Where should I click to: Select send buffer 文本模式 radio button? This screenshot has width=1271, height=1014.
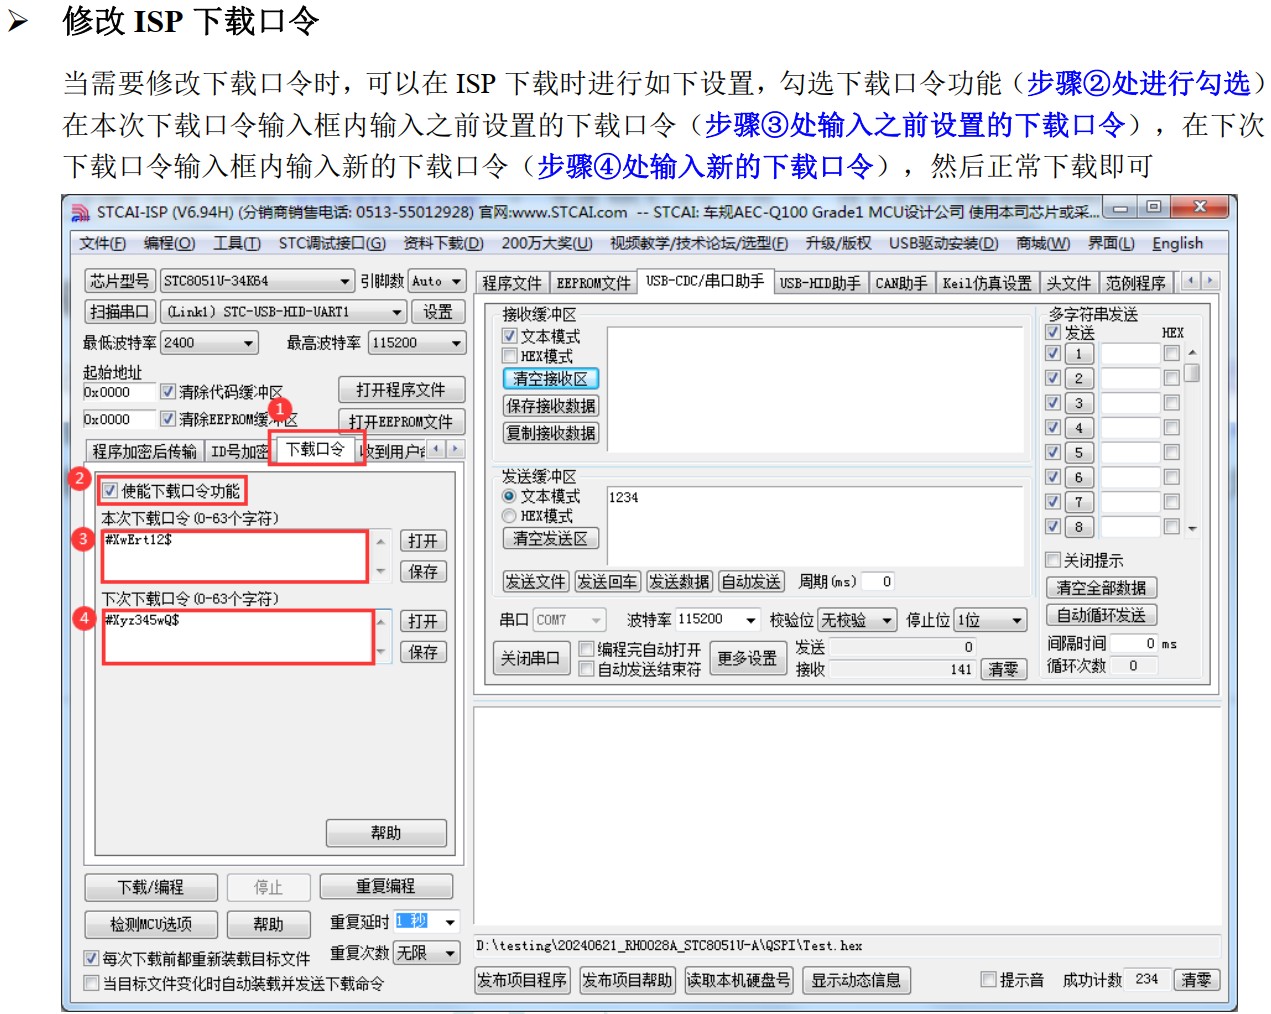pyautogui.click(x=509, y=496)
